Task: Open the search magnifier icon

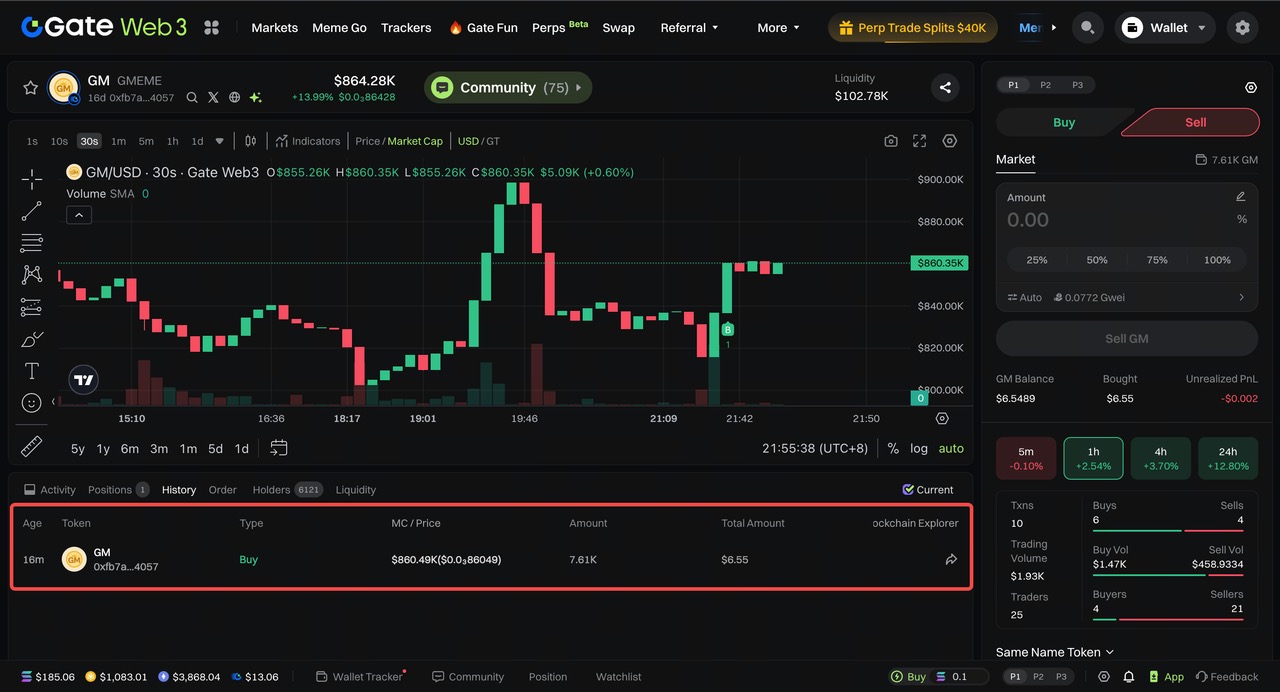Action: (x=1087, y=28)
